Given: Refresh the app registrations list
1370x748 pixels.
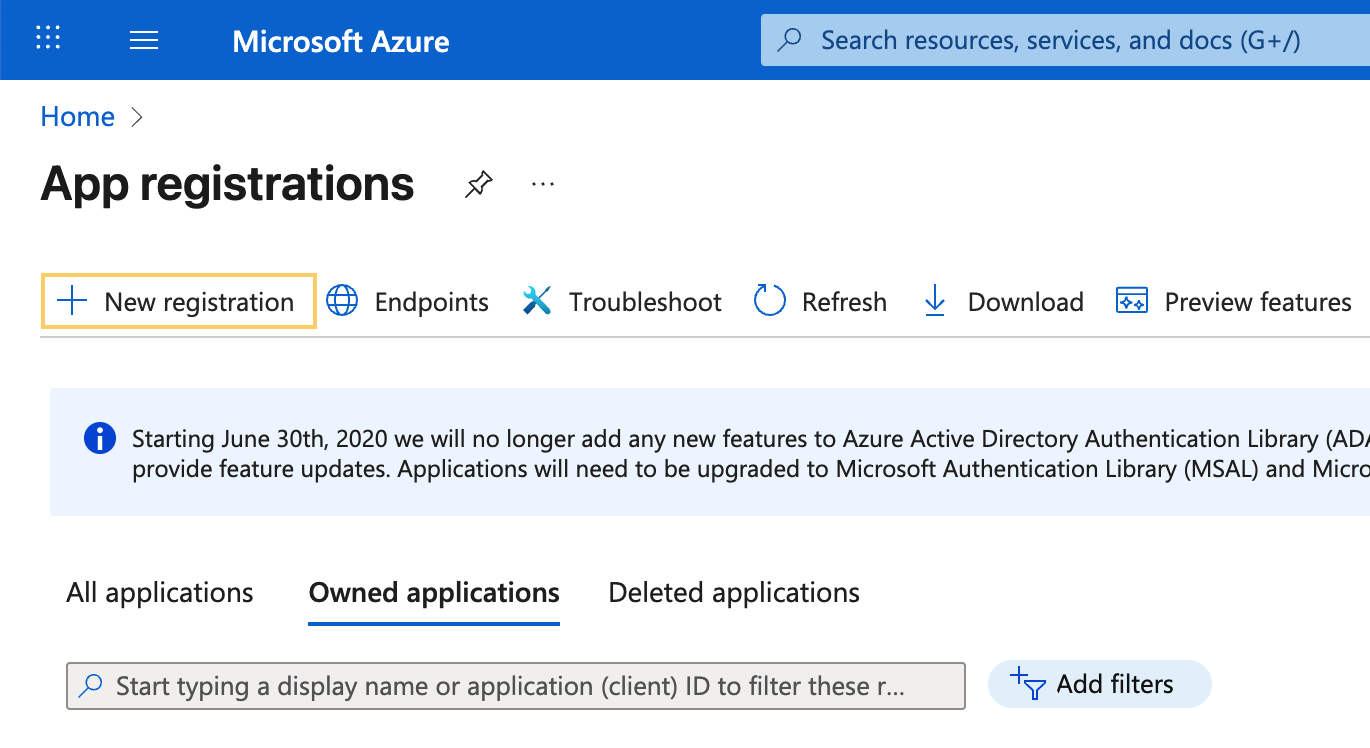Looking at the screenshot, I should (x=820, y=301).
